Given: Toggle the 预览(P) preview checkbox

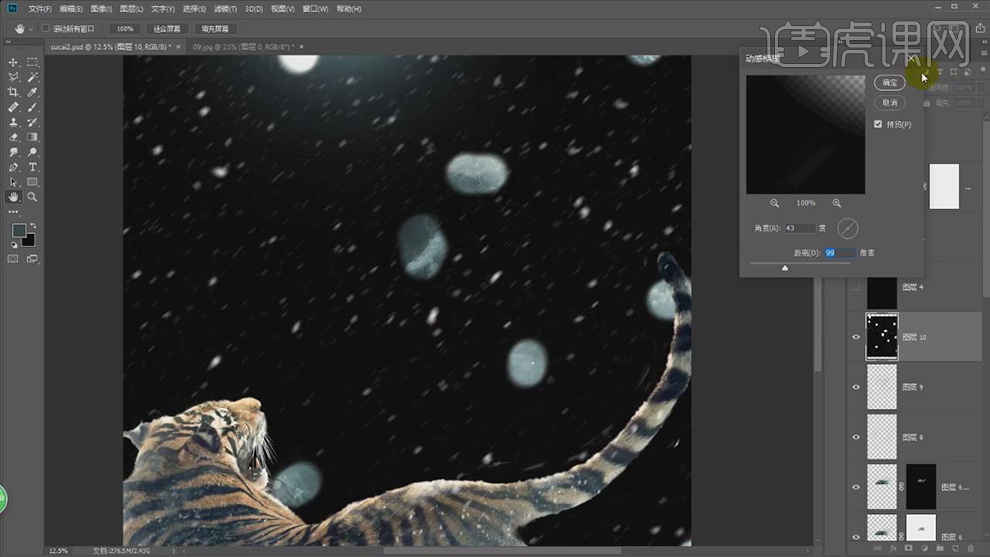Looking at the screenshot, I should coord(878,125).
